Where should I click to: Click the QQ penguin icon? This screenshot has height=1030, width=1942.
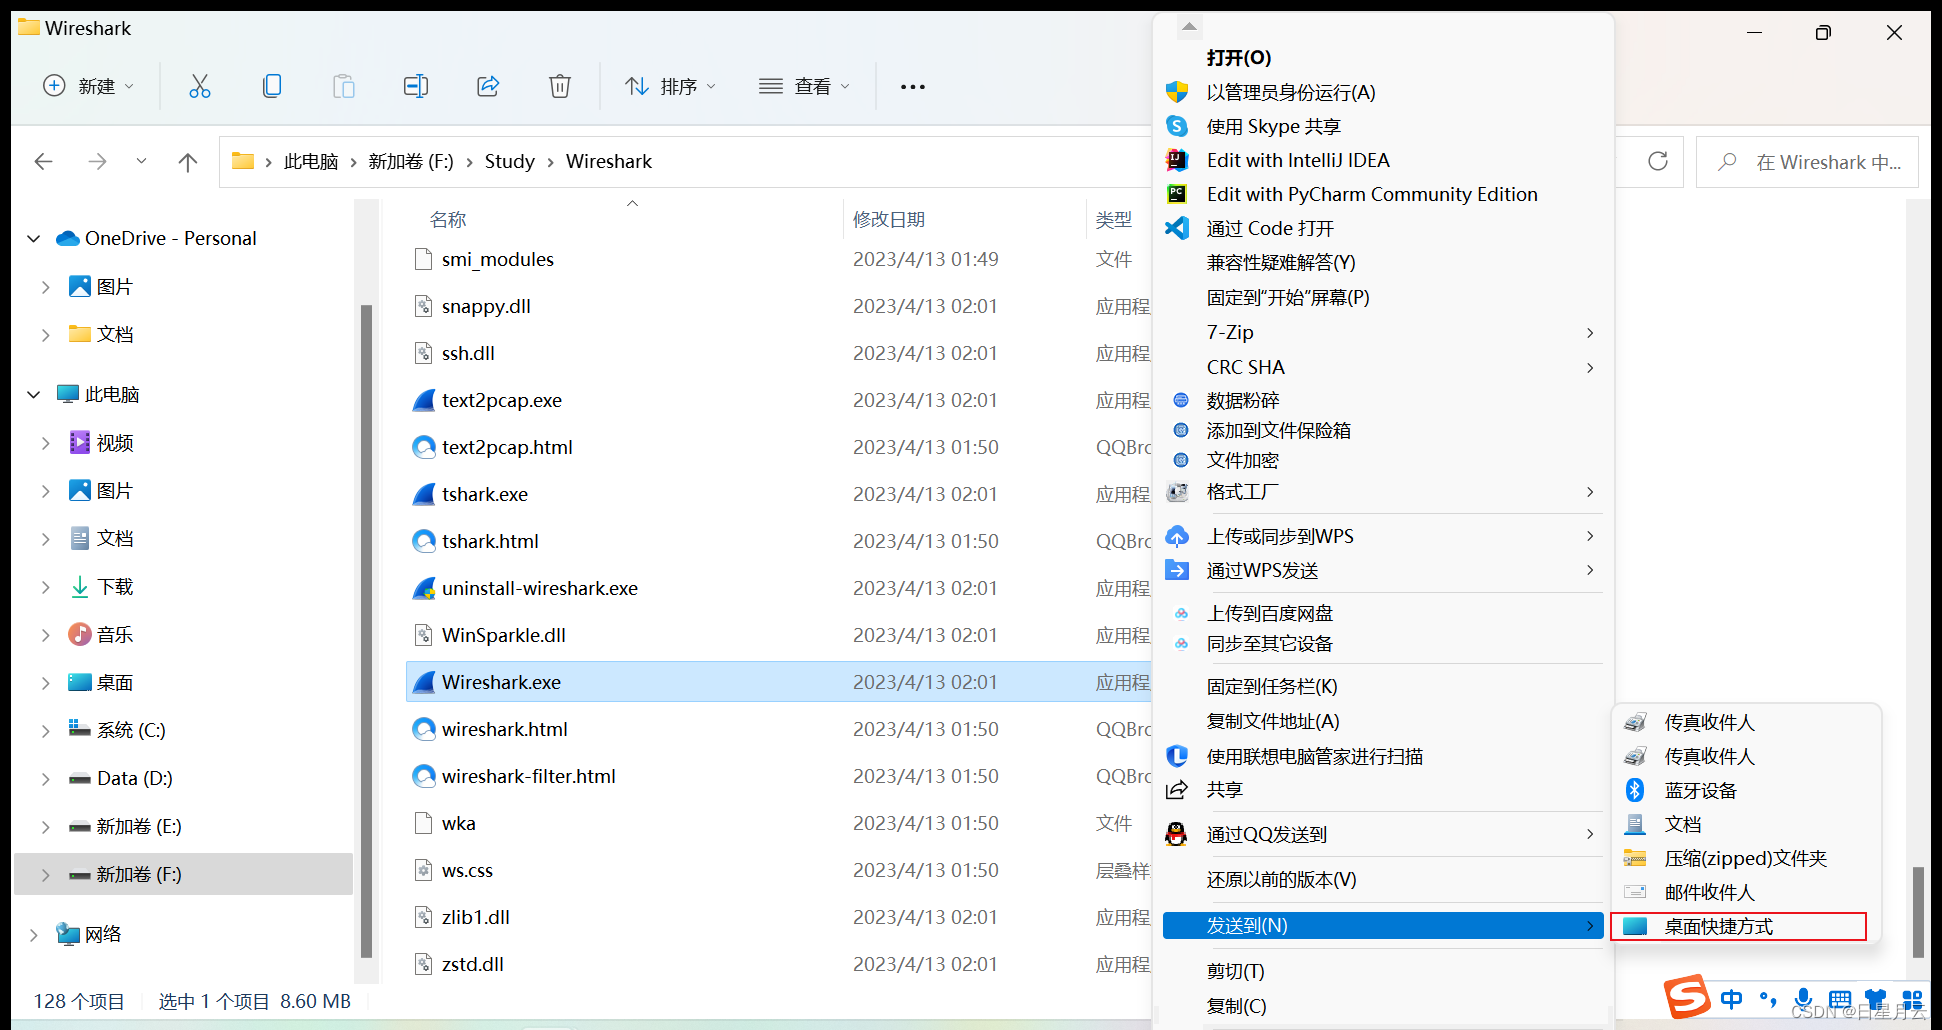1177,834
